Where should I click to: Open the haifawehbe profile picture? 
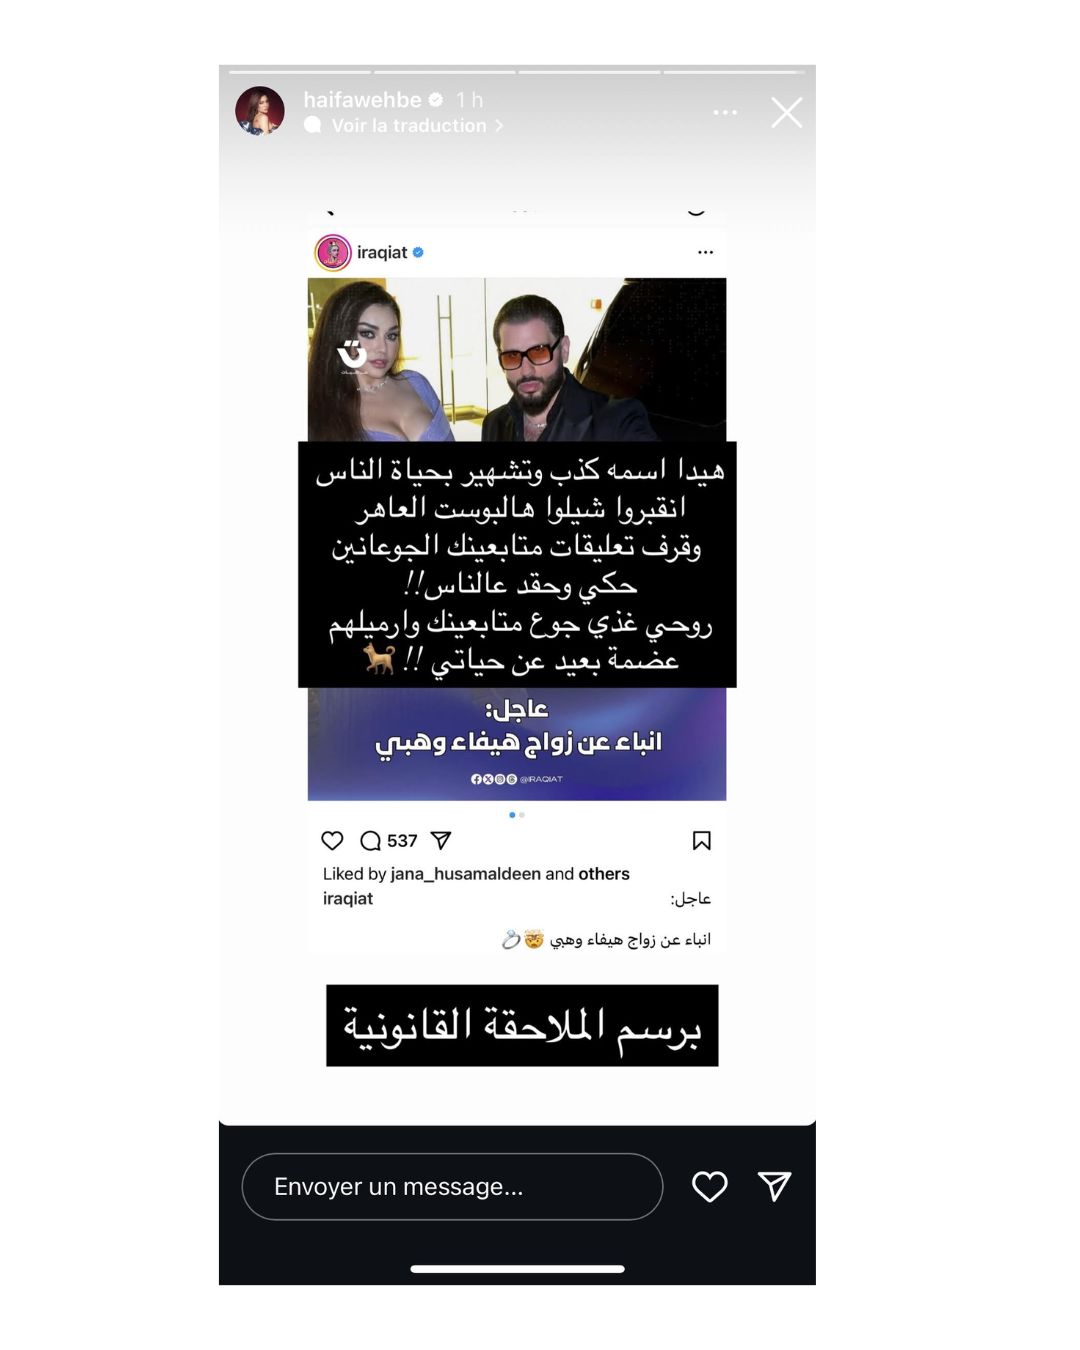tap(260, 111)
